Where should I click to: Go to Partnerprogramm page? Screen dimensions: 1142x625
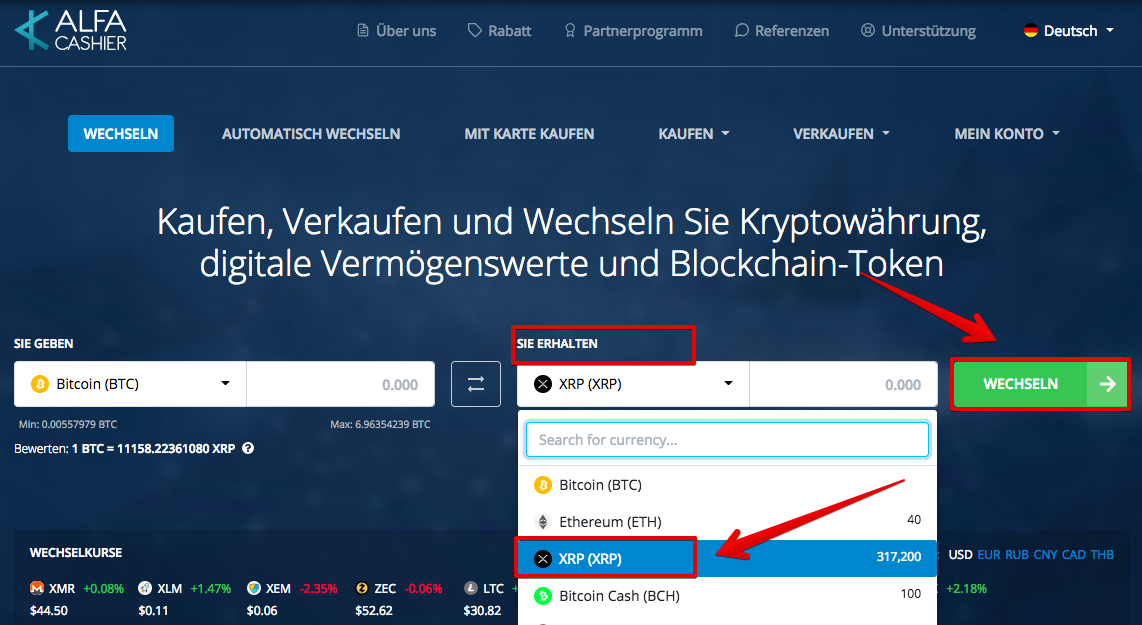click(634, 31)
